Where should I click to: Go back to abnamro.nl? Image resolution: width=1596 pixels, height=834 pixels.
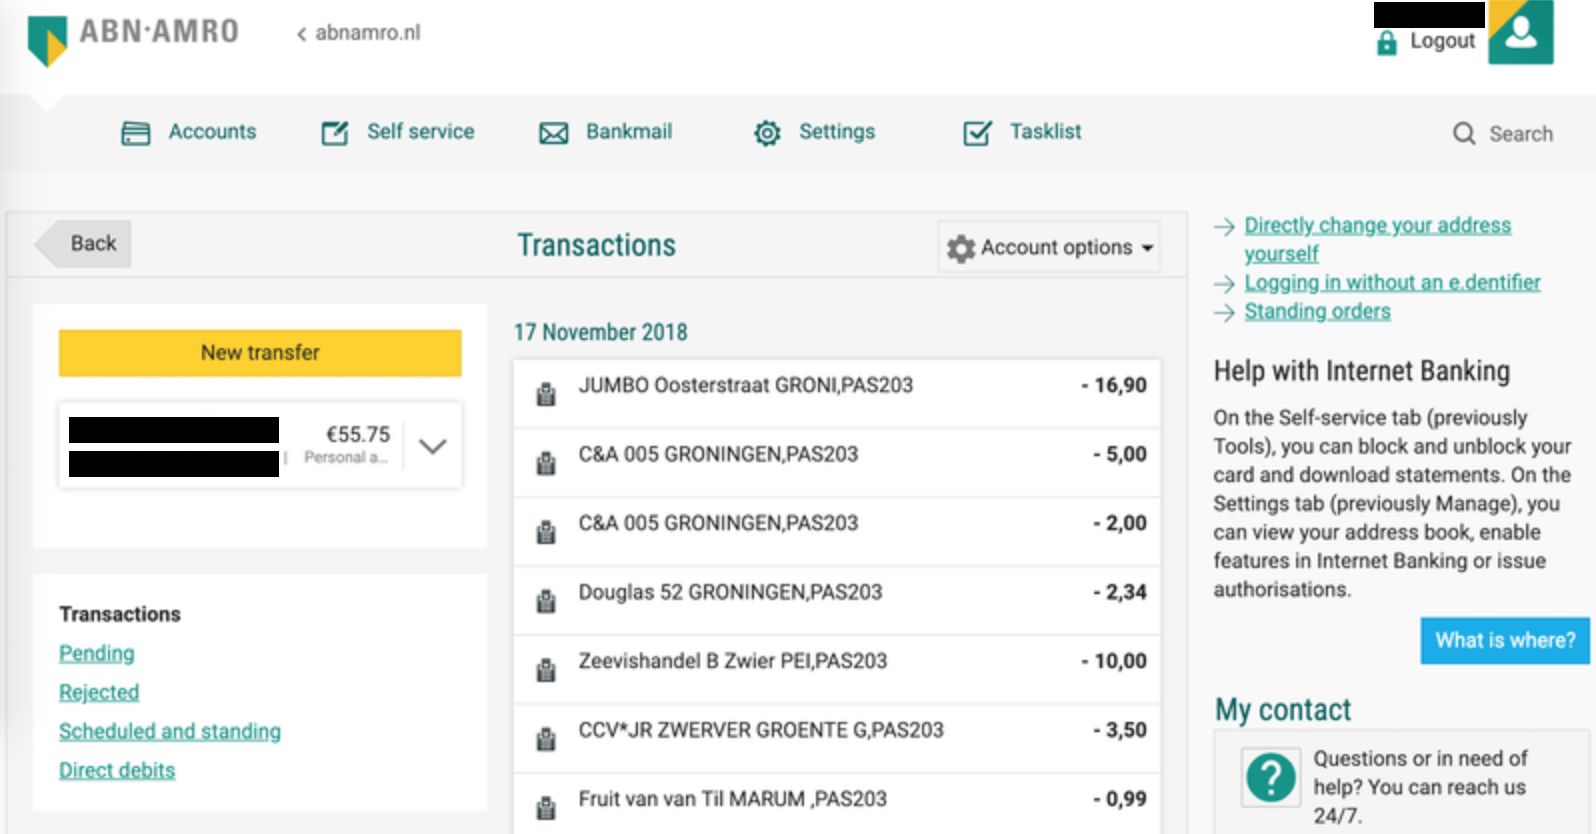[359, 33]
